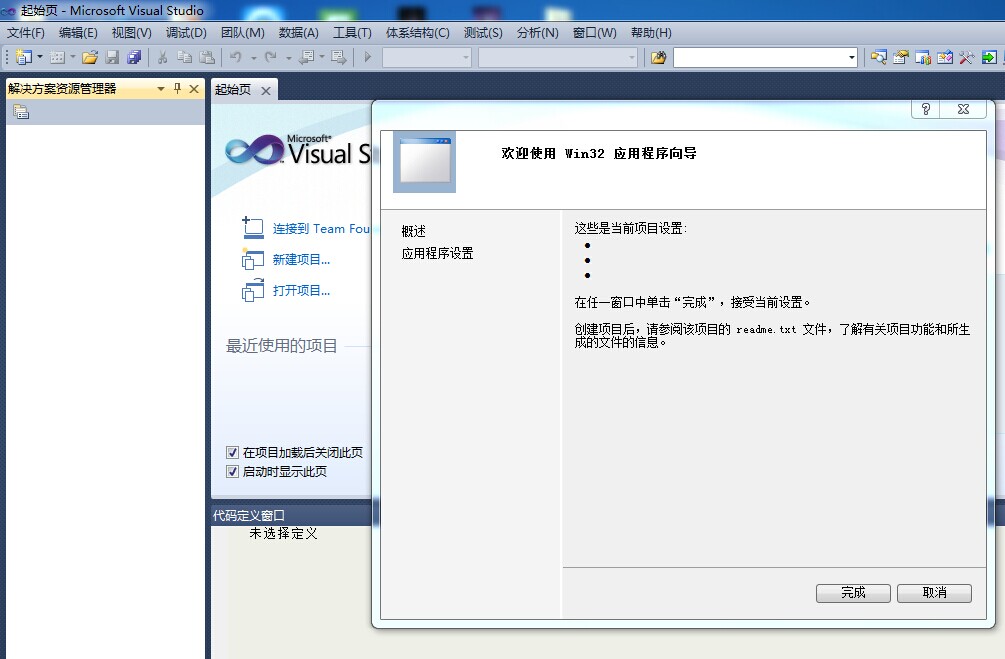Click the wizard help question mark button
Image resolution: width=1005 pixels, height=659 pixels.
pos(926,109)
